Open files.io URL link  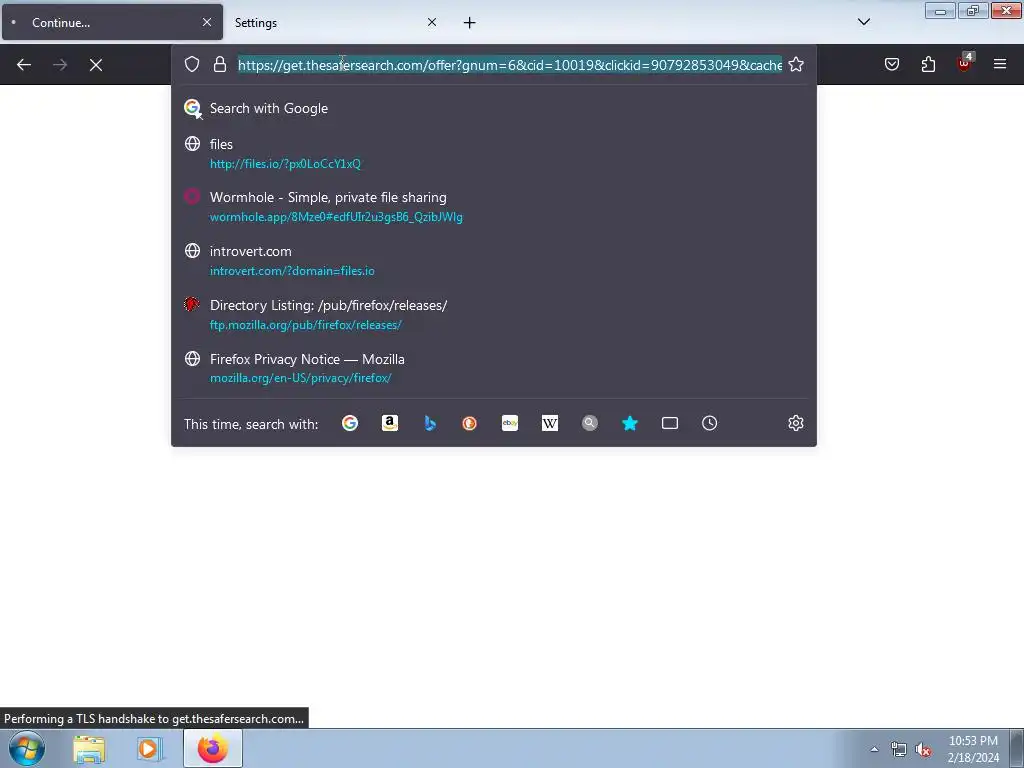pyautogui.click(x=285, y=164)
